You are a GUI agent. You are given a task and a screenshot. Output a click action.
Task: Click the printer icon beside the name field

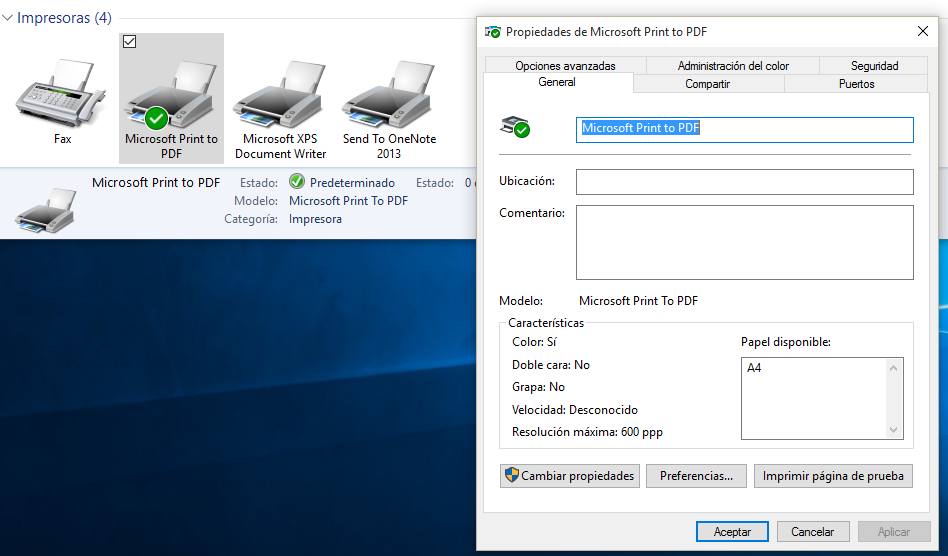tap(515, 127)
